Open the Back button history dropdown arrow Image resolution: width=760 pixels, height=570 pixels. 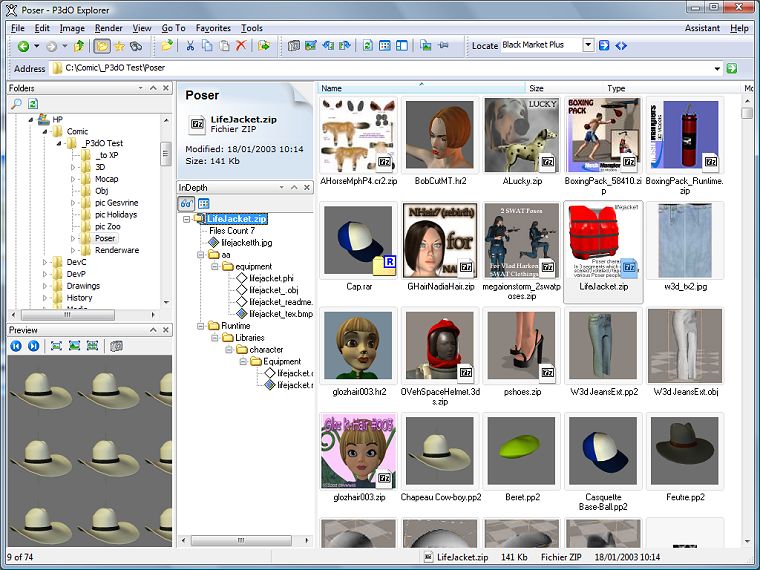tap(37, 46)
